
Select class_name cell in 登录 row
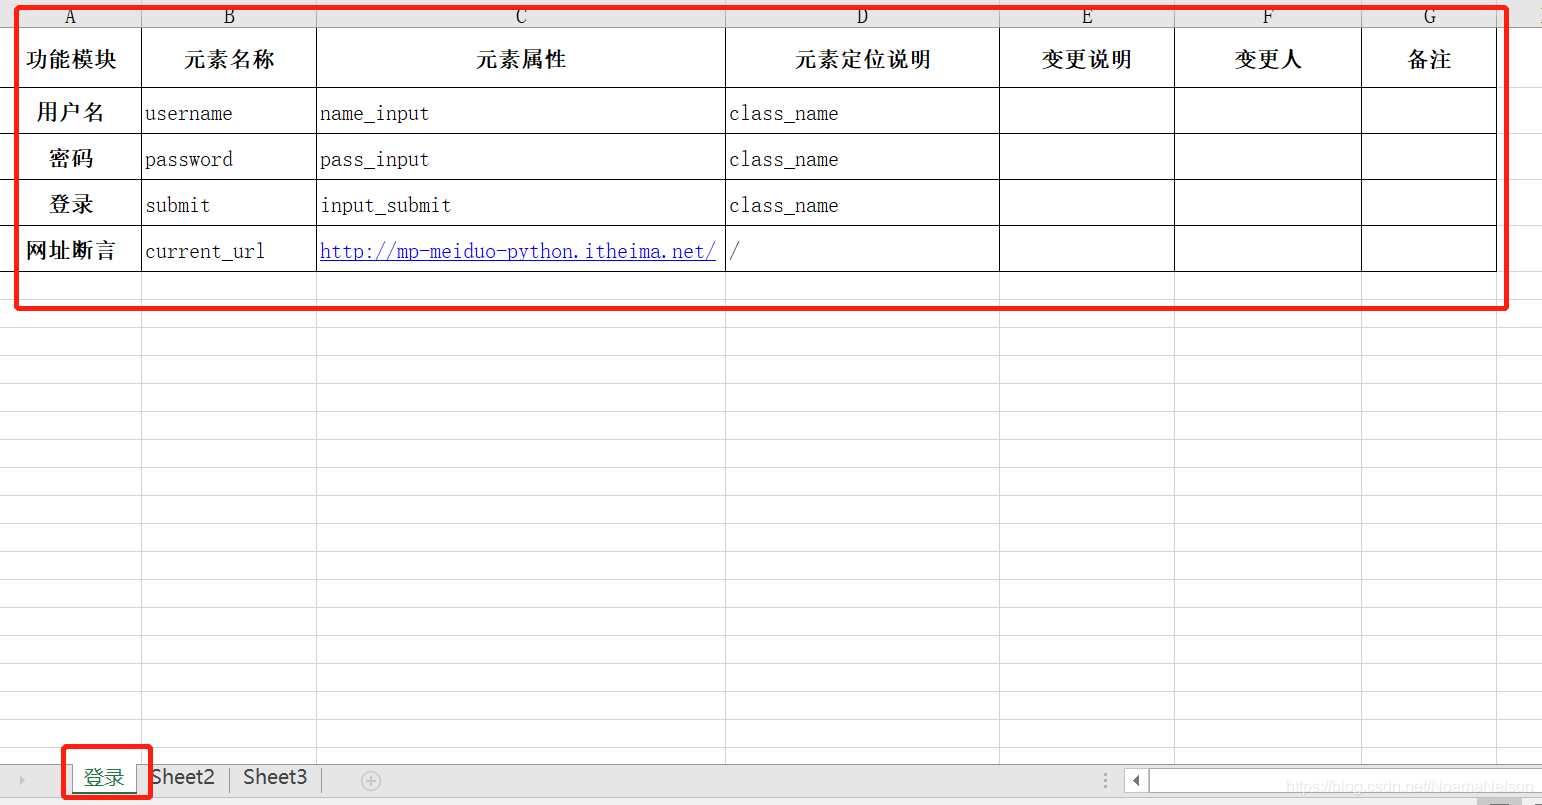[x=862, y=203]
